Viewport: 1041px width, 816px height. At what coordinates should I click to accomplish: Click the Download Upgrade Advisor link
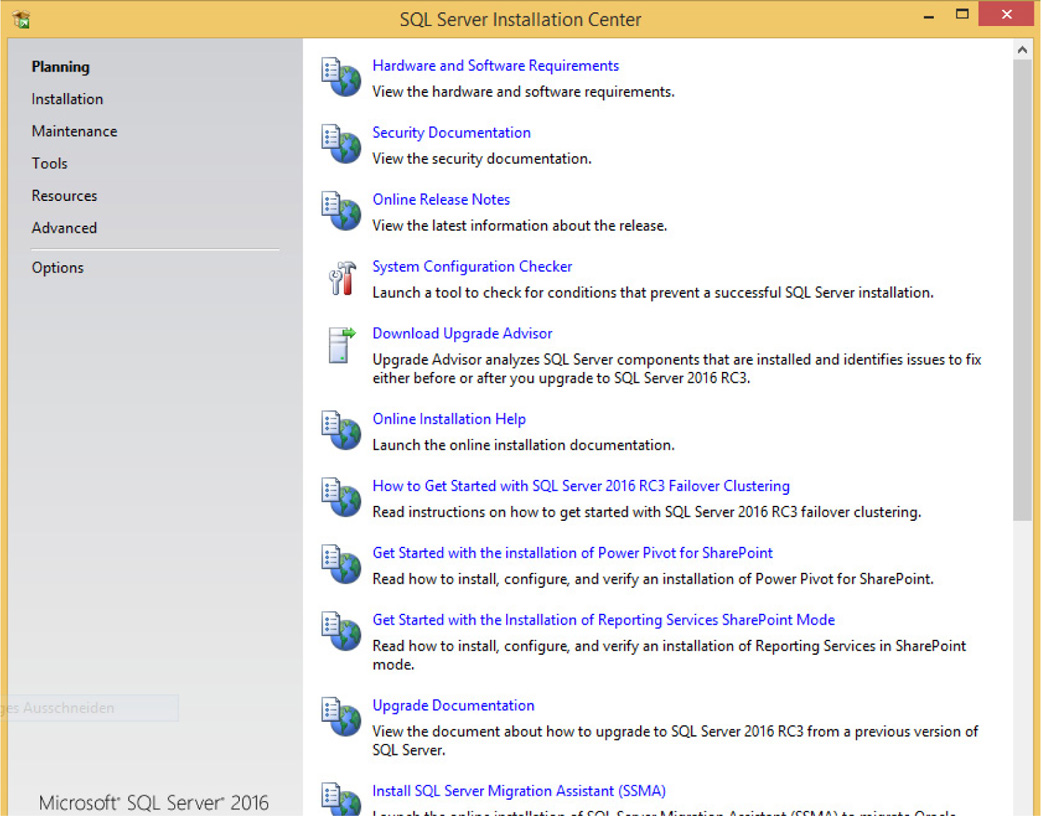coord(462,333)
